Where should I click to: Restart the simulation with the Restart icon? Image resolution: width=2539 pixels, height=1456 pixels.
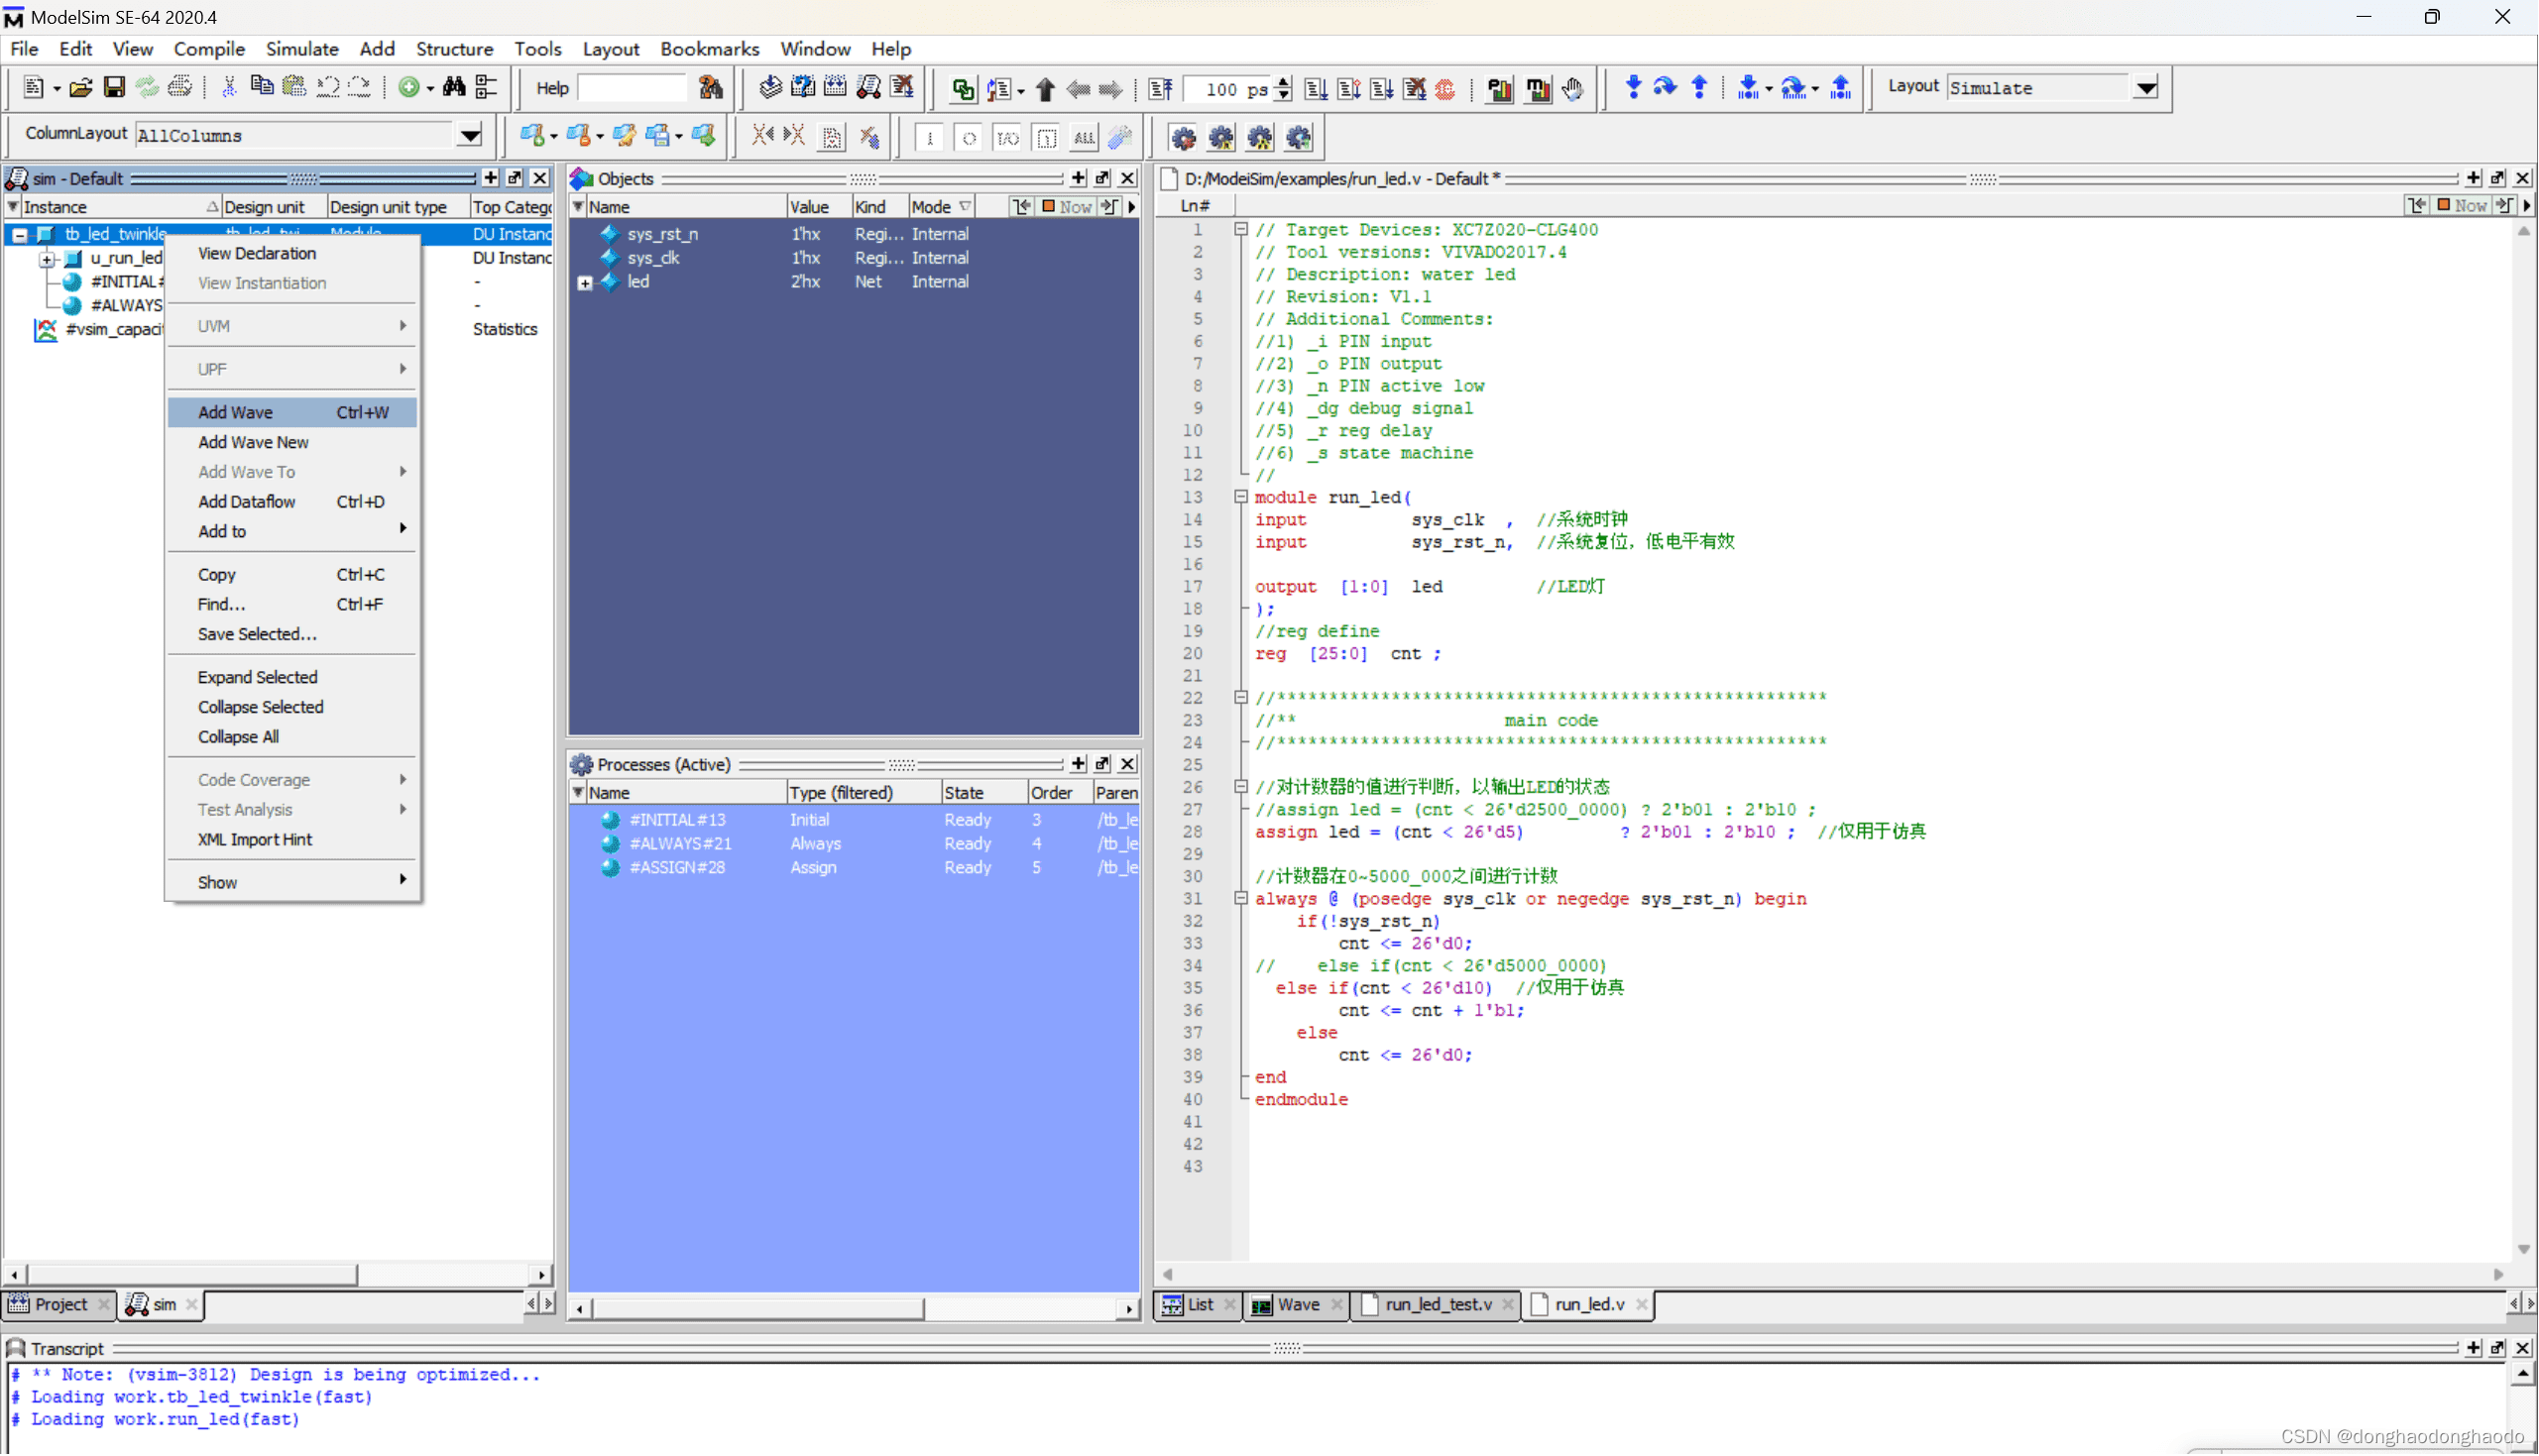pos(1161,88)
